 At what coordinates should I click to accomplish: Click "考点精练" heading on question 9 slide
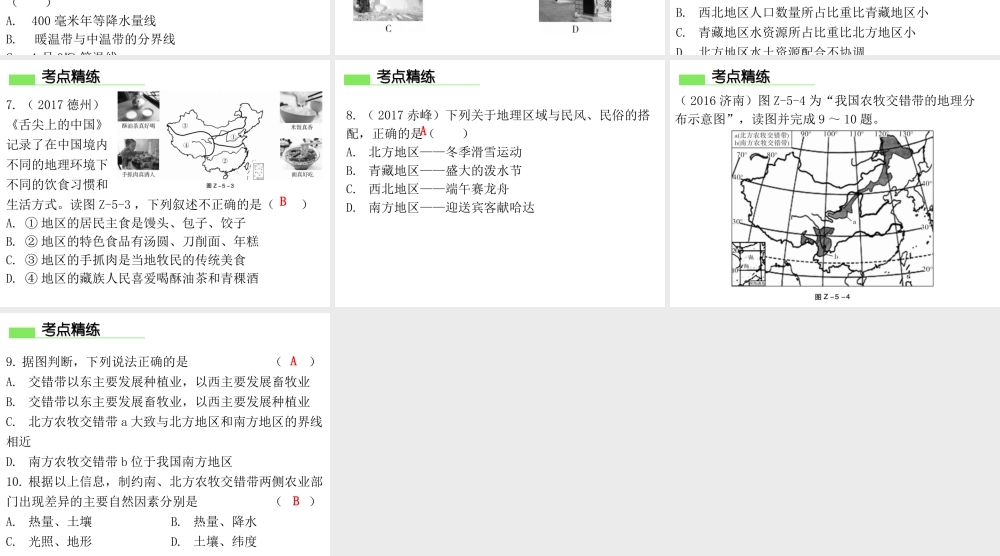point(71,330)
